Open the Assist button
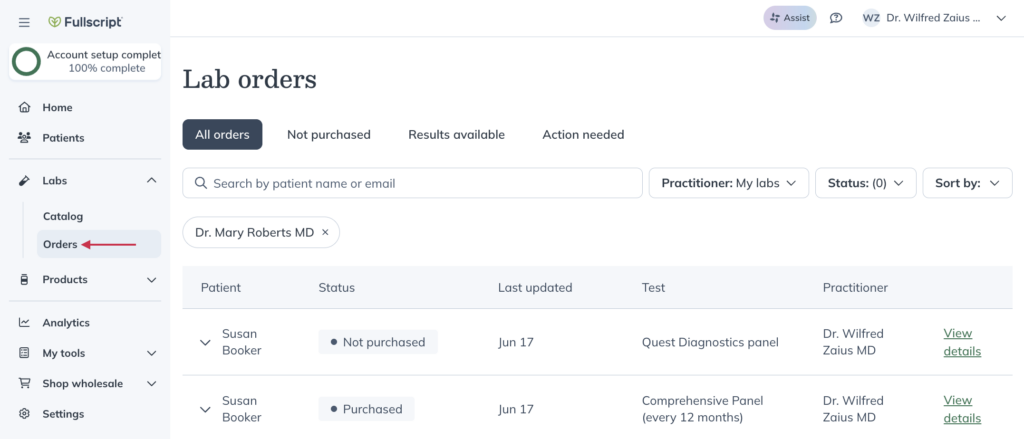1024x439 pixels. tap(790, 18)
